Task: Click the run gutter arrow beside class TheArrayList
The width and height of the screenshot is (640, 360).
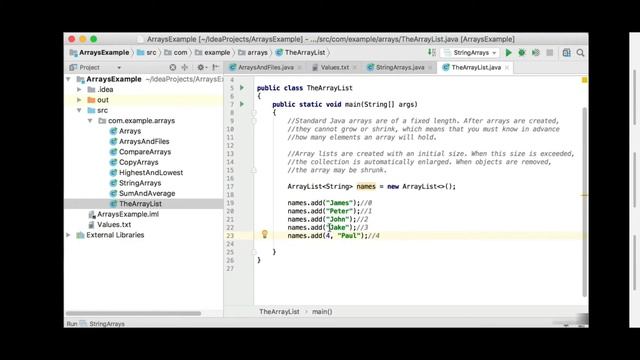Action: (242, 88)
